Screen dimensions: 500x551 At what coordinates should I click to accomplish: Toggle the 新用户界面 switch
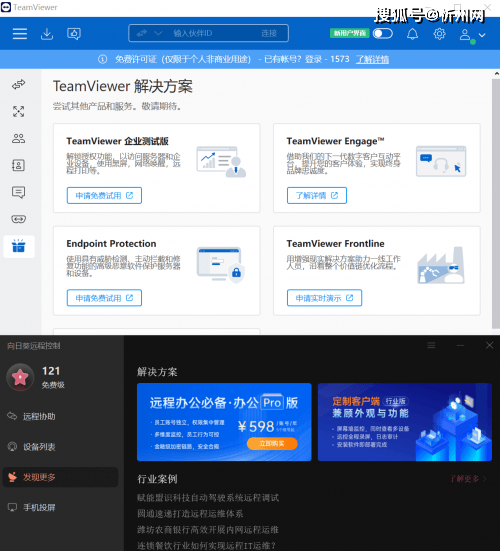(383, 33)
